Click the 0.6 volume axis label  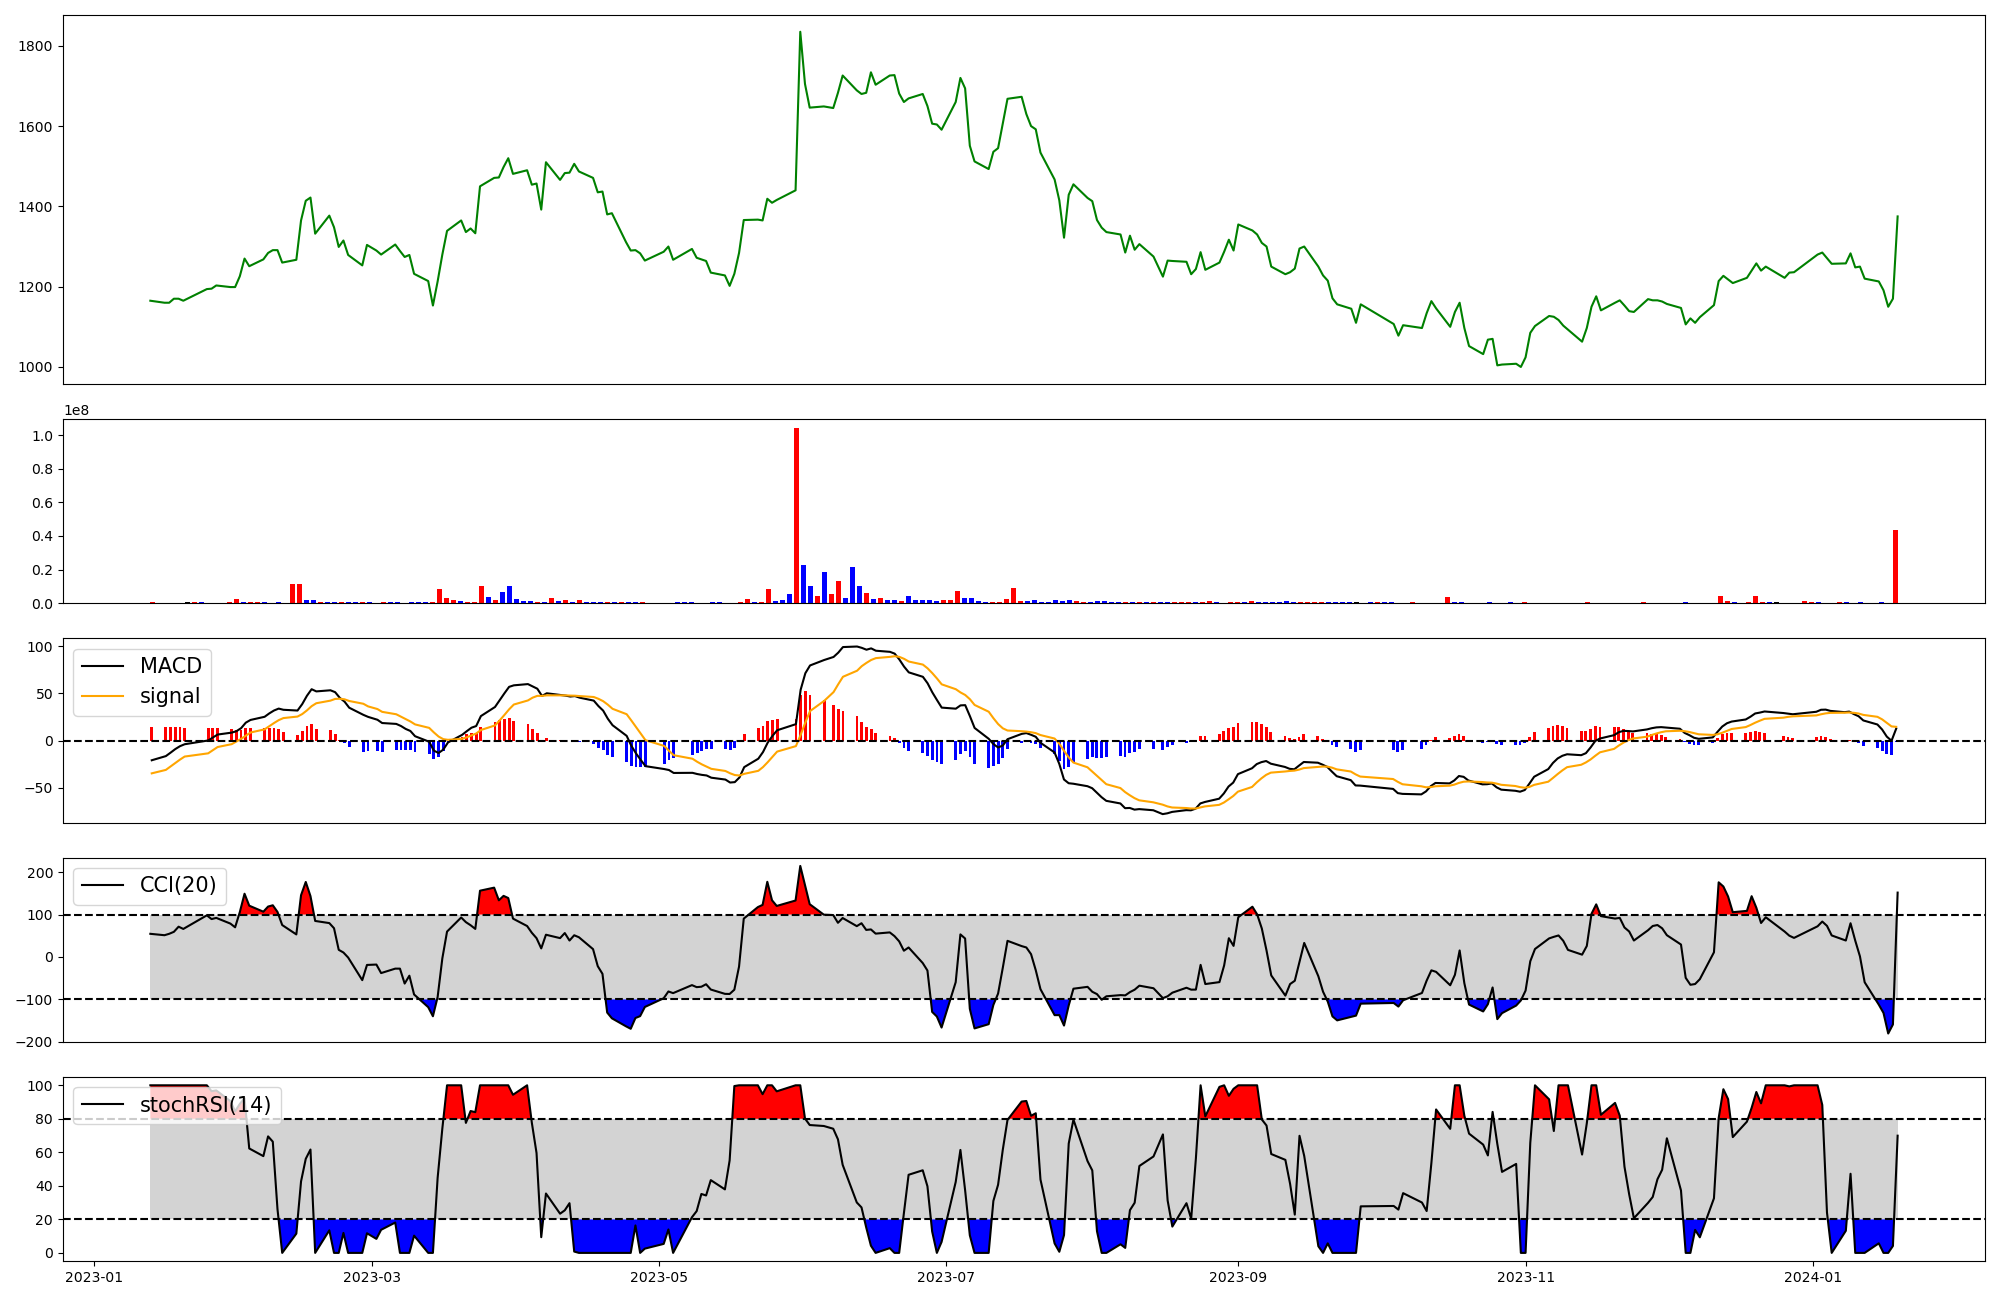pos(43,503)
